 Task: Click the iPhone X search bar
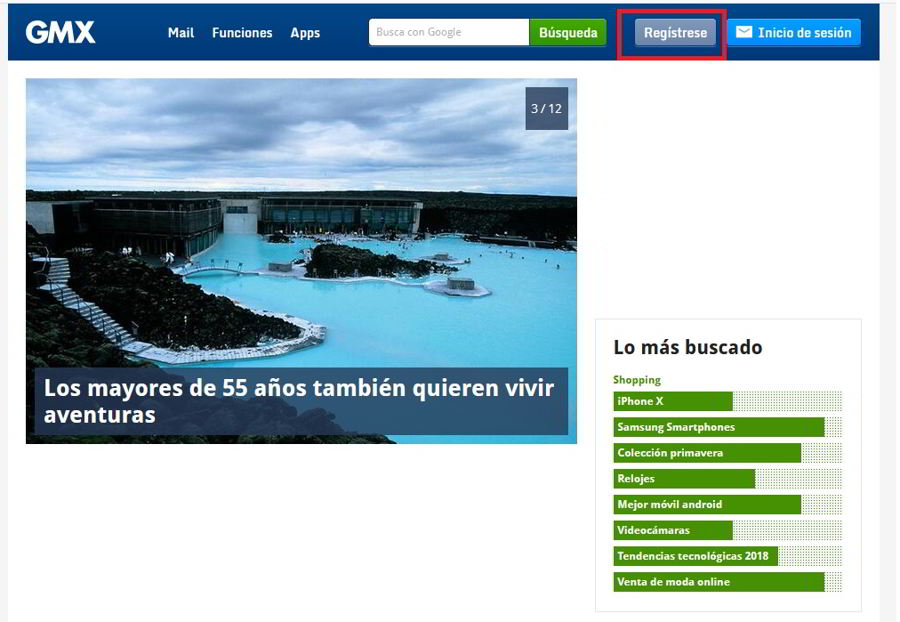[x=672, y=401]
